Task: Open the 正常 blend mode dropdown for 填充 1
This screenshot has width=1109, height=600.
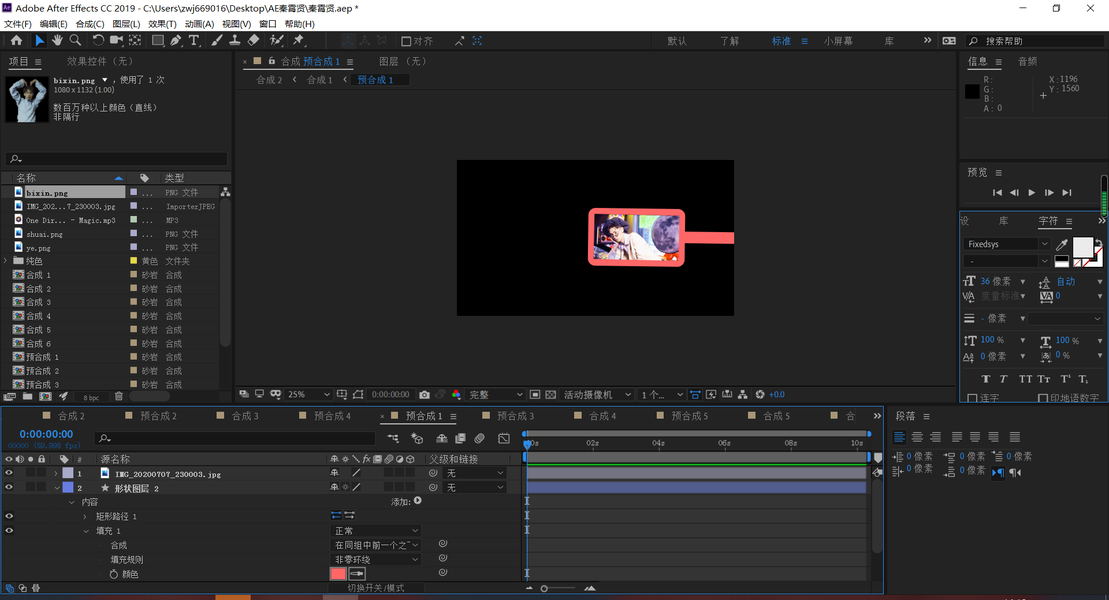Action: pos(376,531)
